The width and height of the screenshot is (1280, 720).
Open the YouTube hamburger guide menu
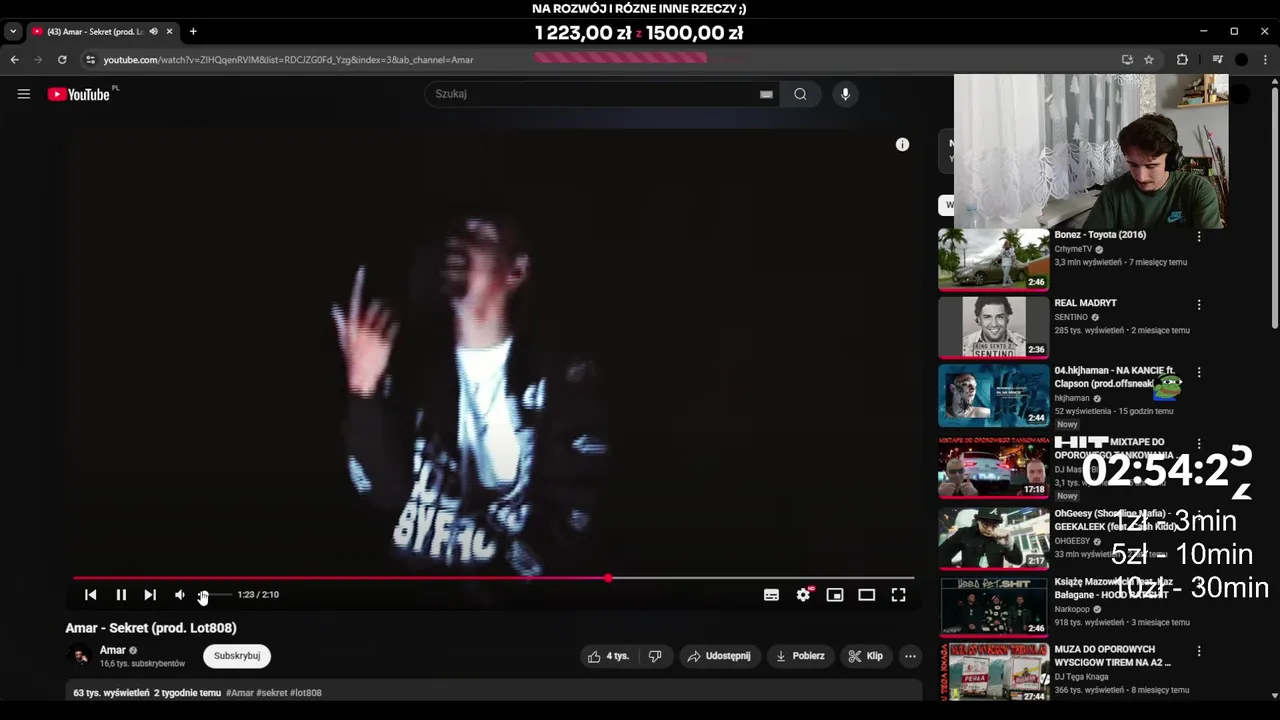coord(24,94)
